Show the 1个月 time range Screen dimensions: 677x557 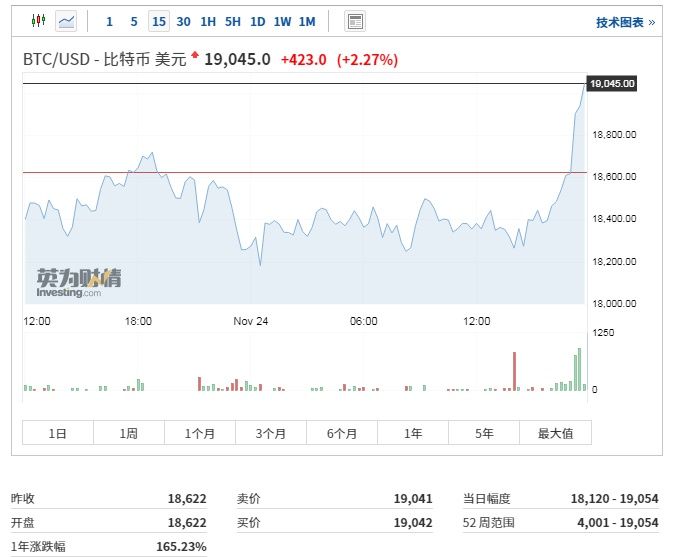(200, 432)
